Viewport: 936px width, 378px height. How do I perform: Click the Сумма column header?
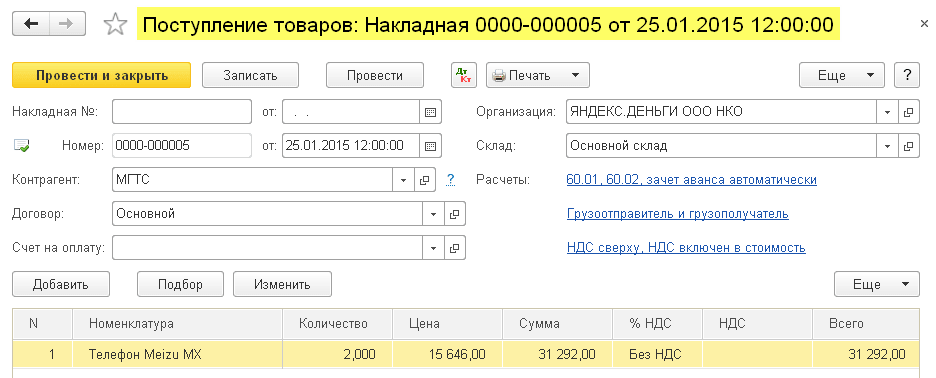(558, 324)
